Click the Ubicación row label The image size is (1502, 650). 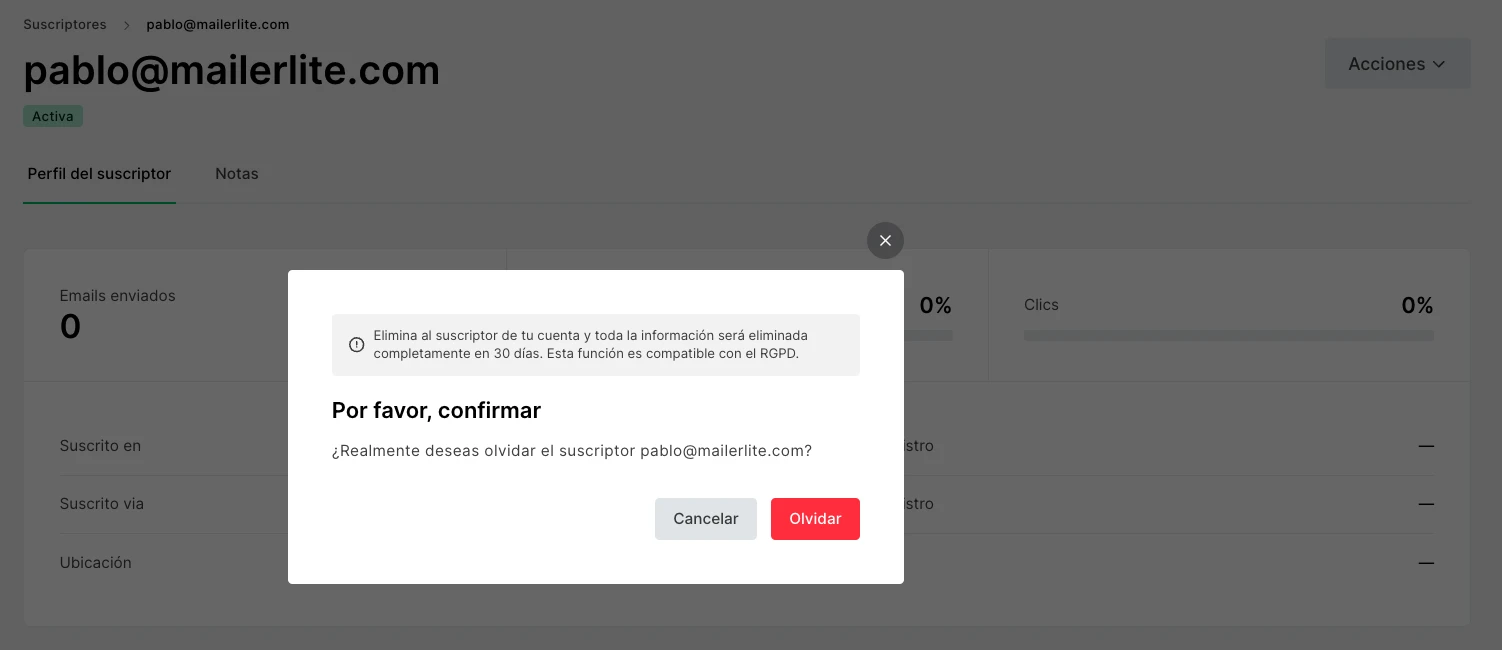(96, 563)
